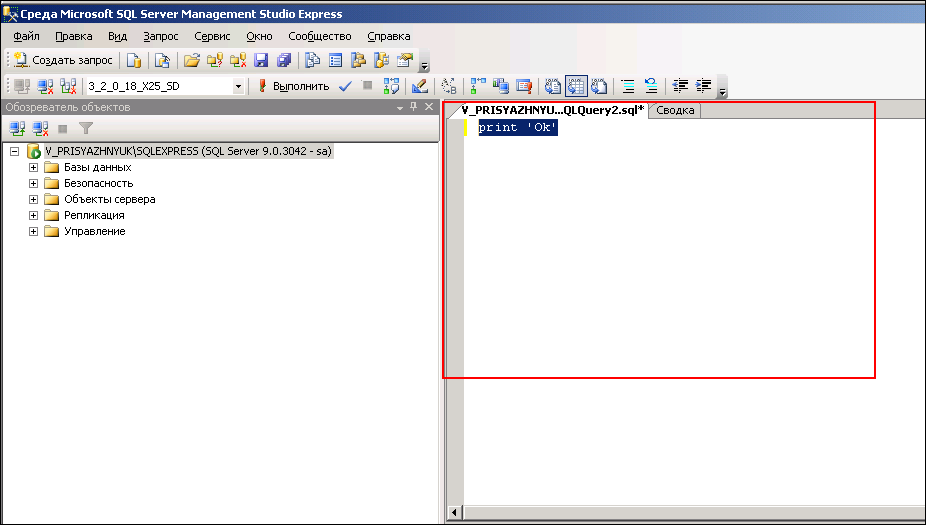926x525 pixels.
Task: Open the Файл menu
Action: tap(27, 36)
